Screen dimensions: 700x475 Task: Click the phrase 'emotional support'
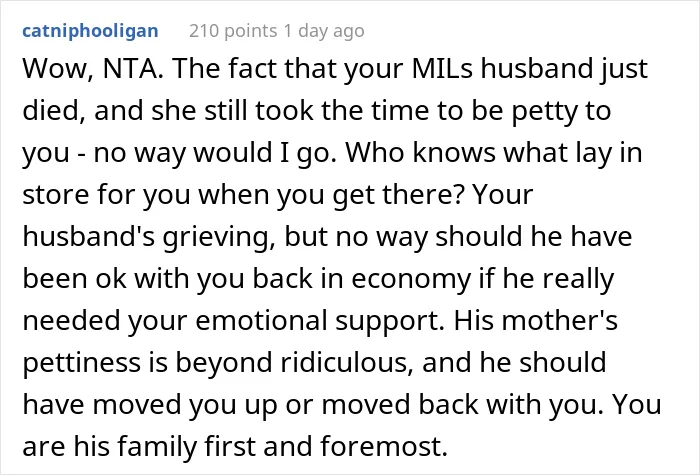point(317,321)
